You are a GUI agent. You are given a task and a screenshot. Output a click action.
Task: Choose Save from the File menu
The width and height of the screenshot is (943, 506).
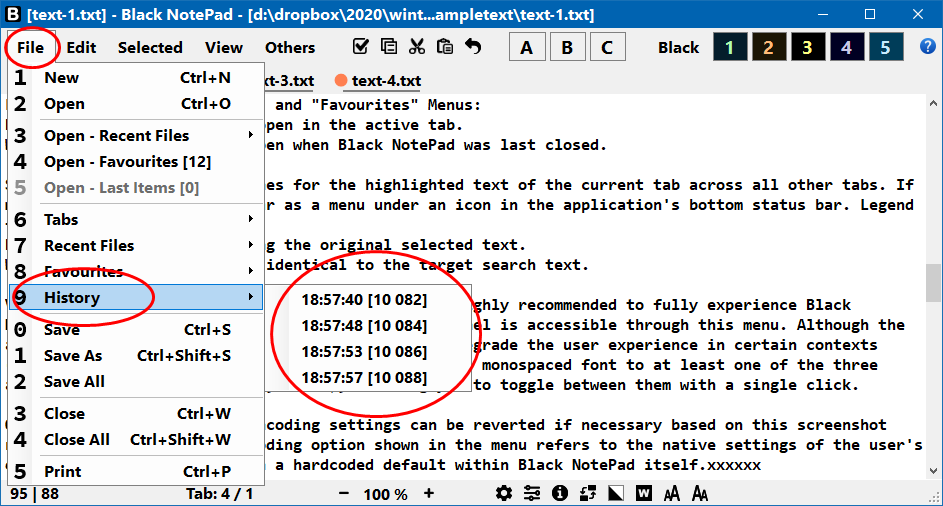(137, 329)
